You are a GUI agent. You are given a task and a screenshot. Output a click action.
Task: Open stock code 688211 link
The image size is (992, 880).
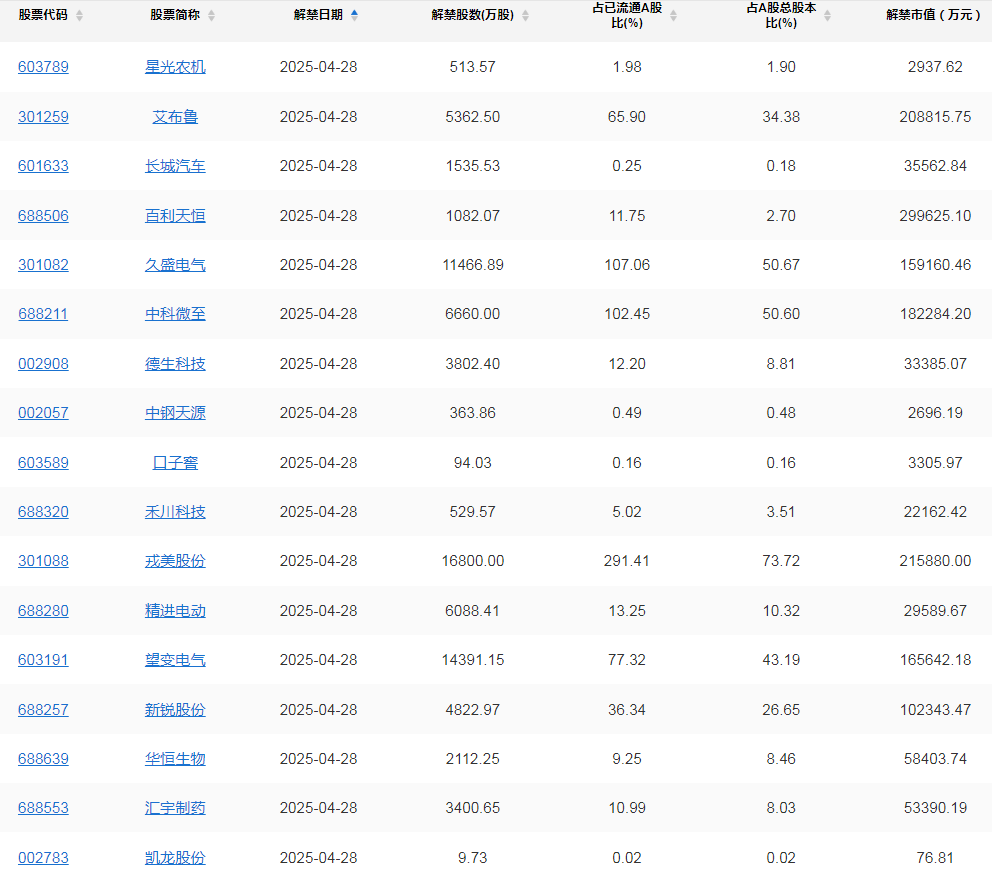[43, 314]
